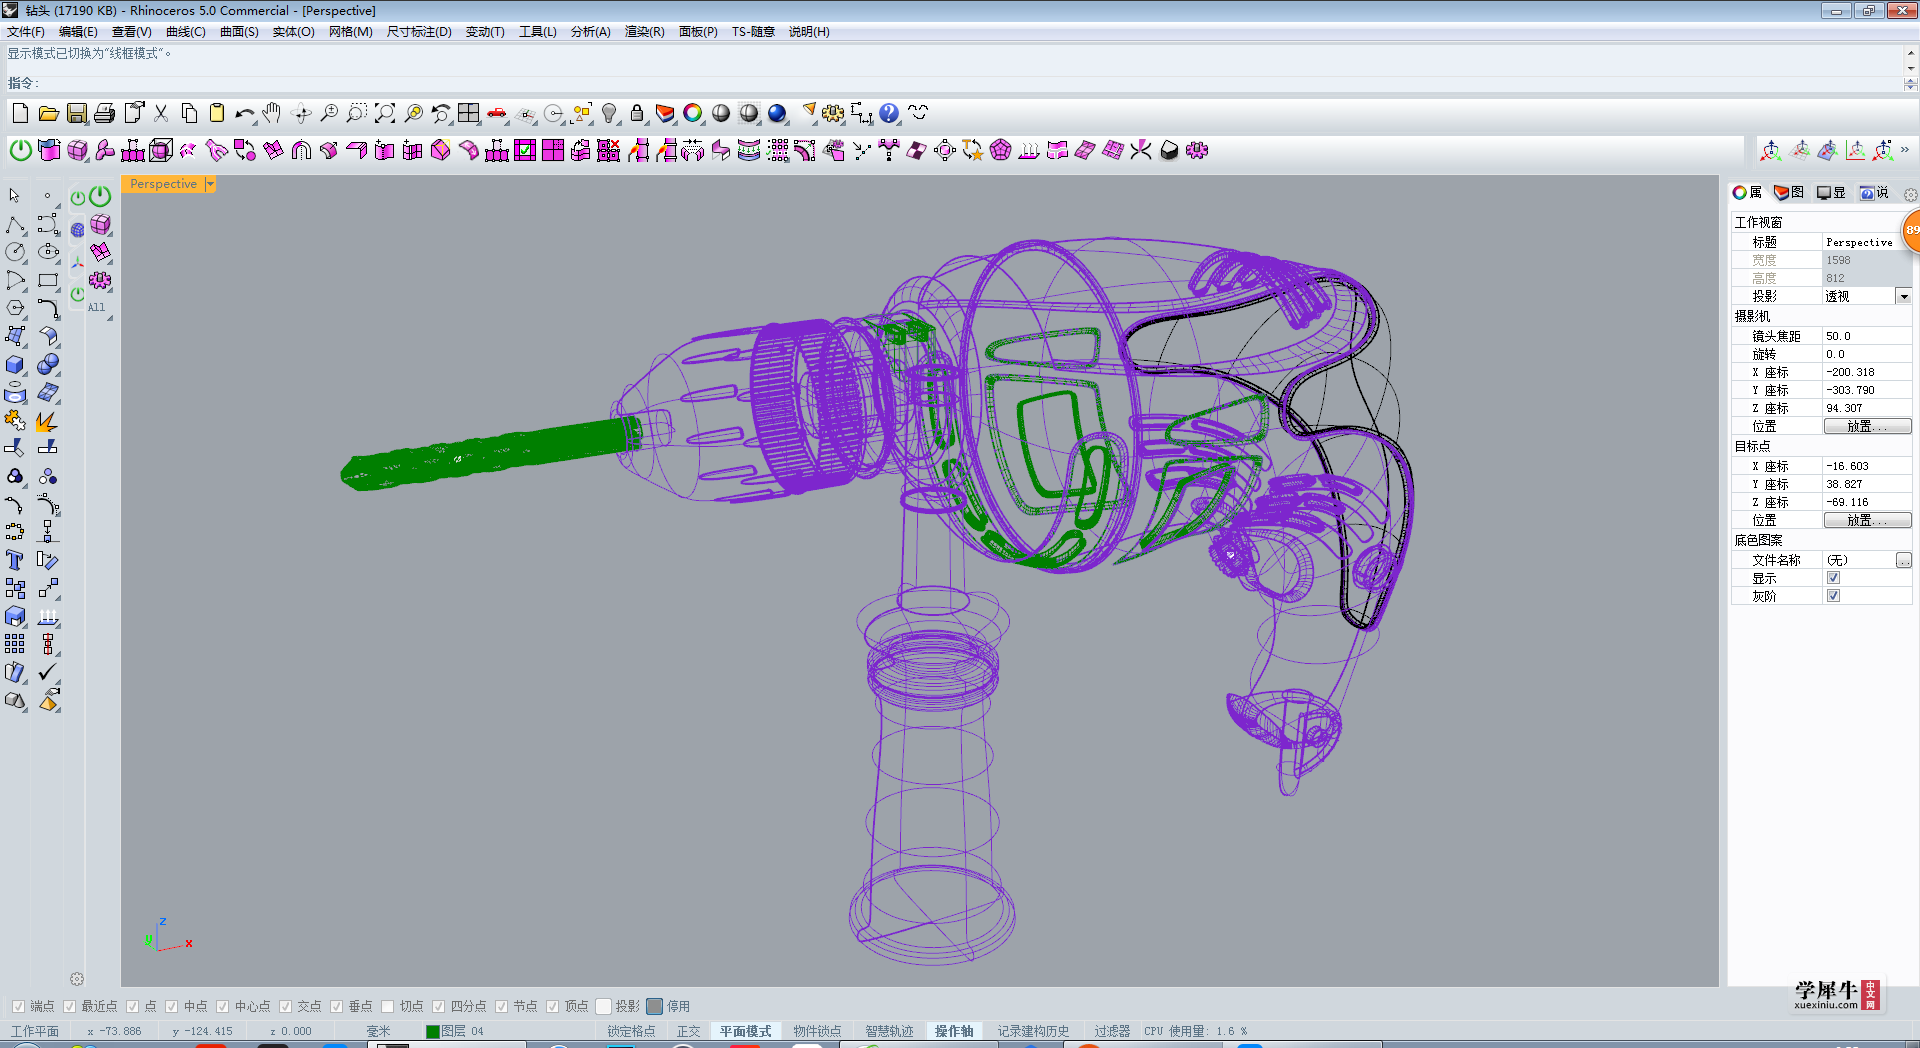Toggle the 四分点 osnap checkbox
Image resolution: width=1920 pixels, height=1048 pixels.
tap(439, 1006)
